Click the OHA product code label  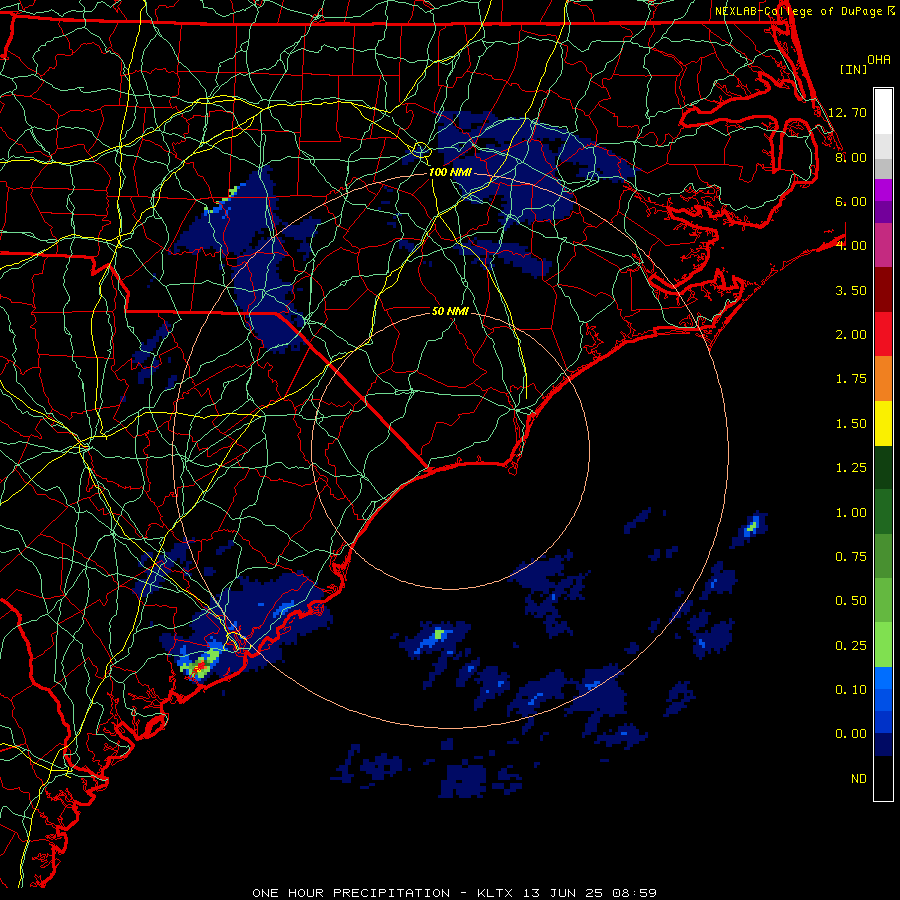click(879, 60)
